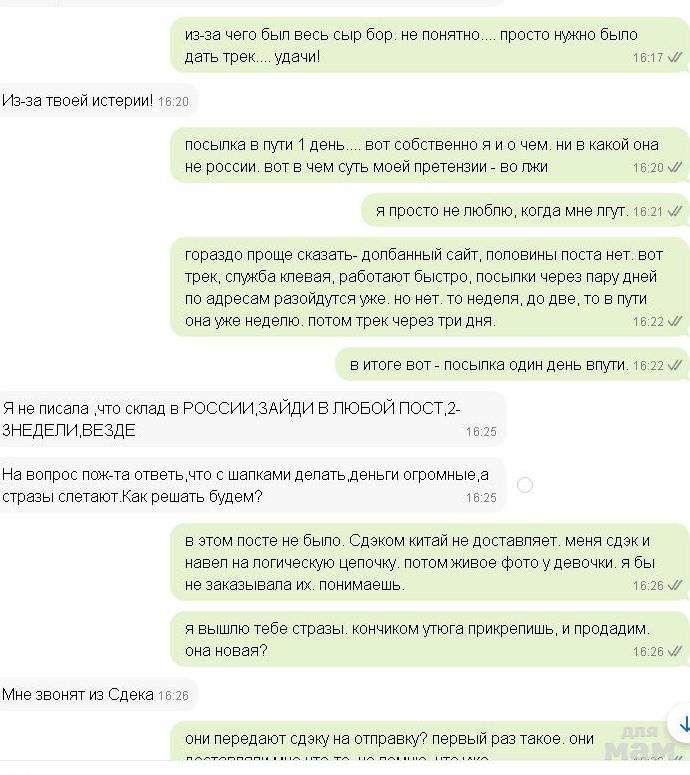
Task: Click the scroll-to-bottom arrow button
Action: 681,725
